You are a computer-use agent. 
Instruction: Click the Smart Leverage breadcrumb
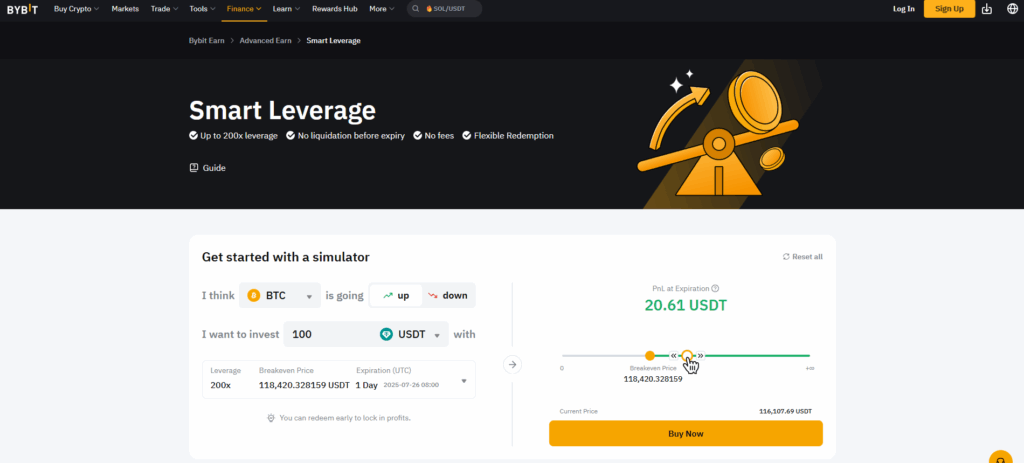(x=333, y=40)
